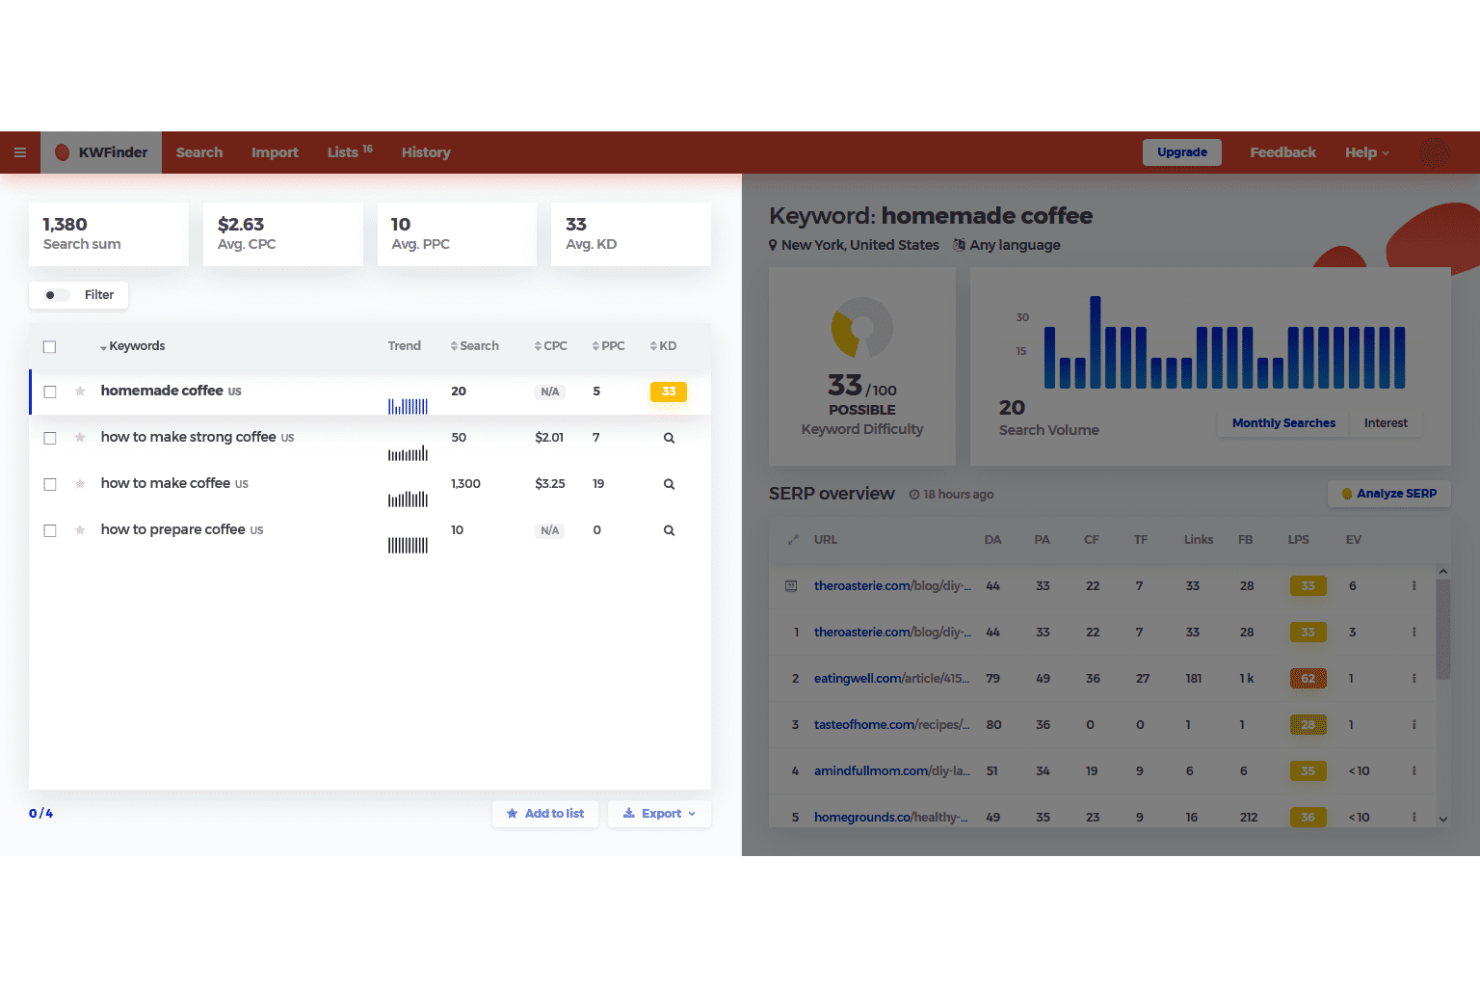Open the Feedback link
This screenshot has width=1480, height=987.
coord(1283,153)
